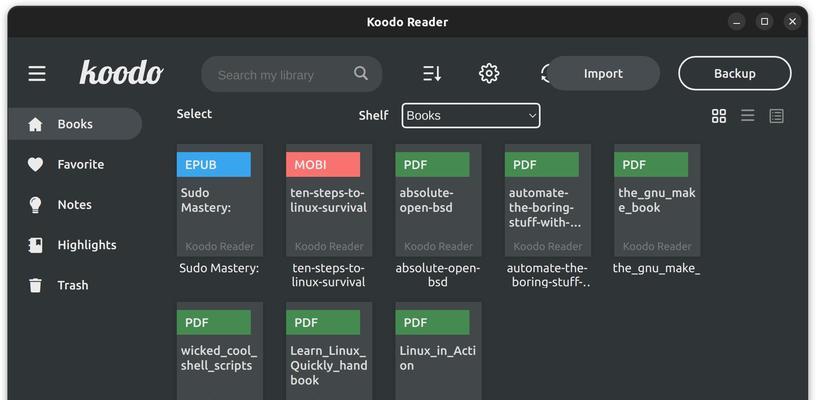The height and width of the screenshot is (400, 816).
Task: Click the Shelf label text
Action: 373,115
